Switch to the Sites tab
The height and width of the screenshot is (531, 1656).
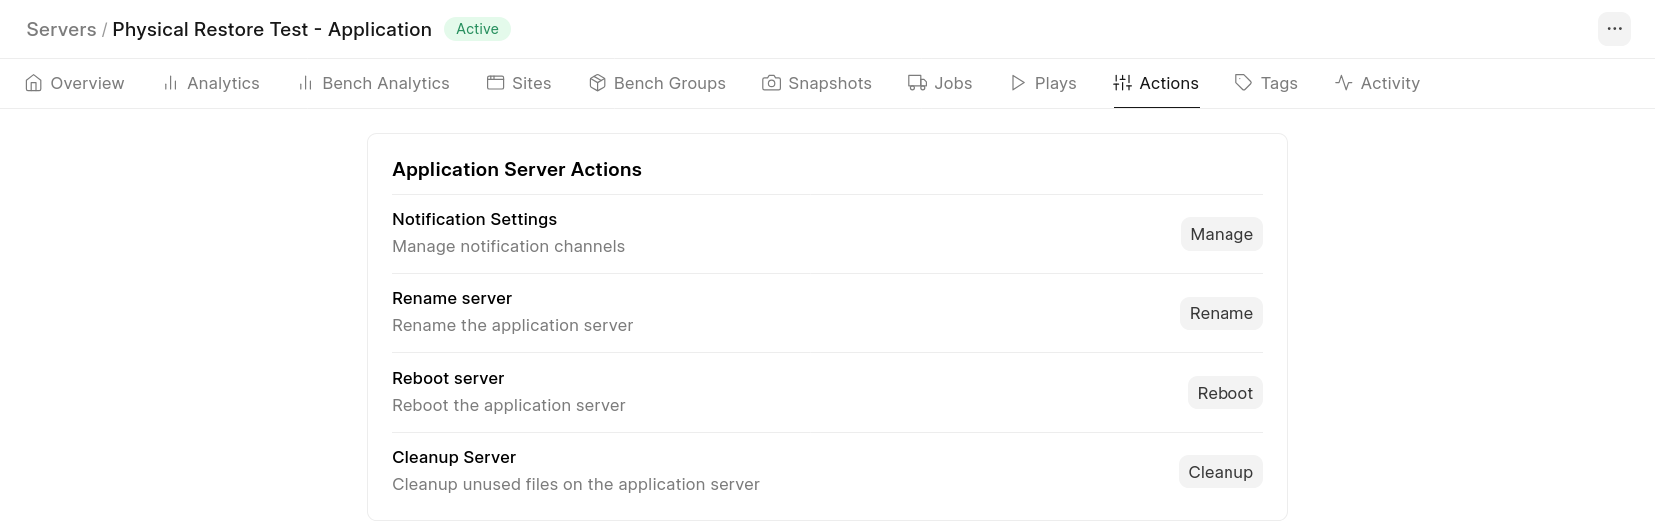pos(531,83)
